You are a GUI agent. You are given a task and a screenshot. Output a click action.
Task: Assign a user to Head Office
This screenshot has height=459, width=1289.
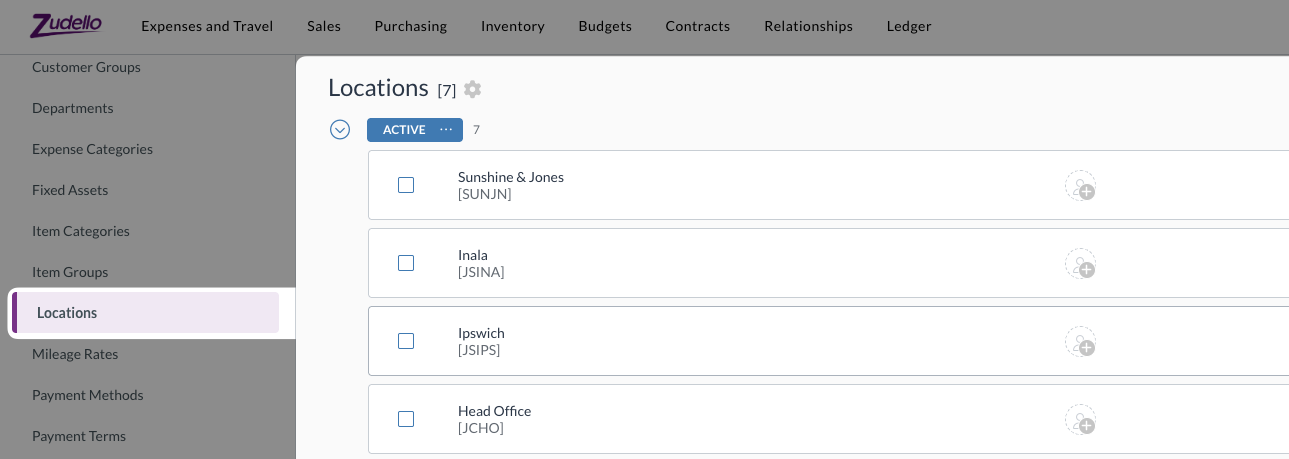1080,420
